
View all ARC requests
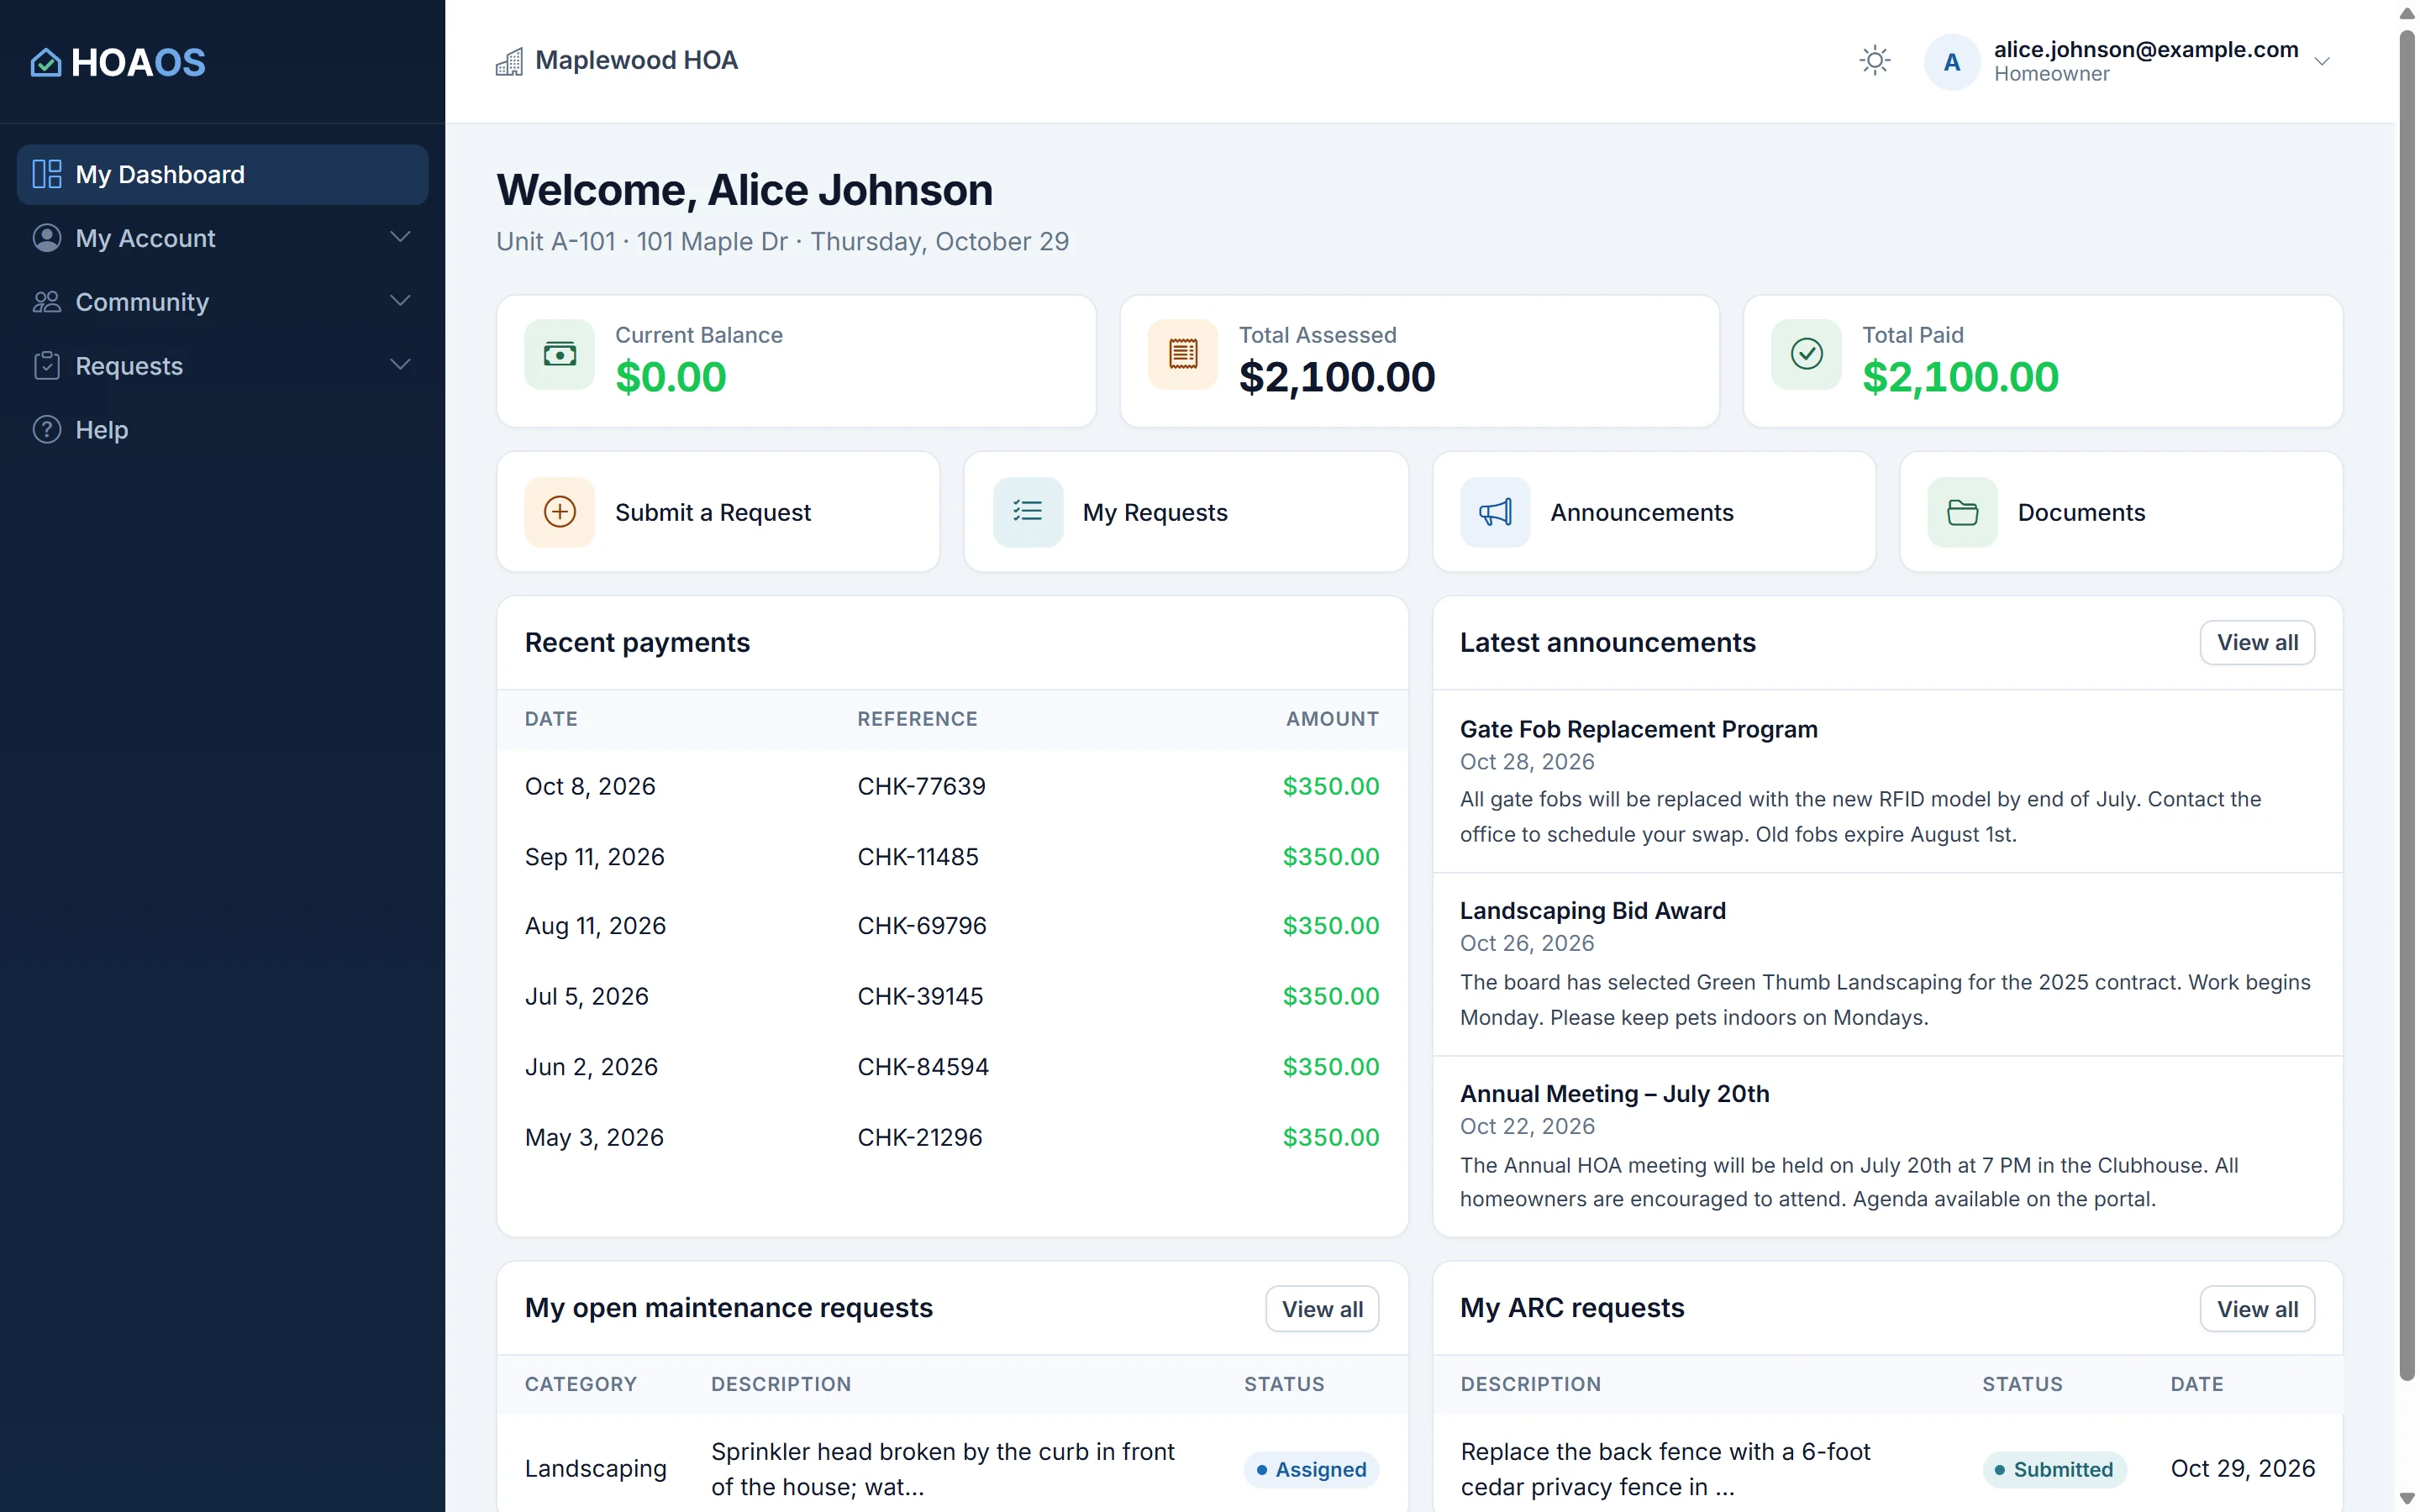[2257, 1309]
